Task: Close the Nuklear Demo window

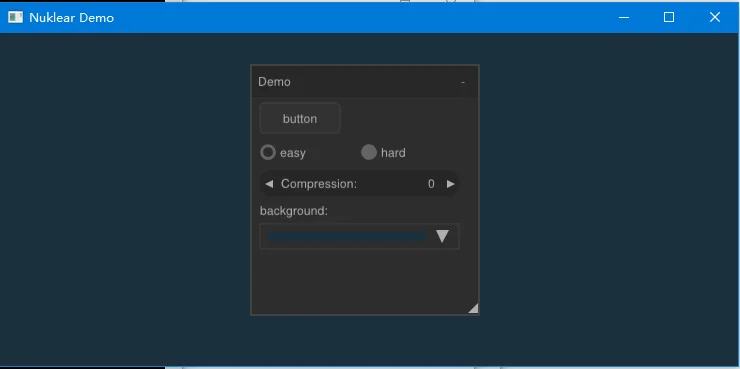Action: (x=715, y=17)
